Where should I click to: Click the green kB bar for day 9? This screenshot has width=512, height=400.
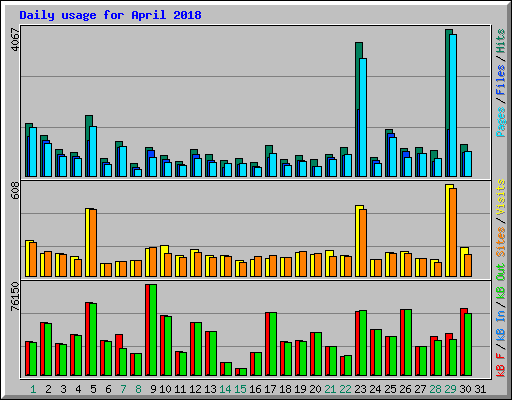[x=153, y=330]
